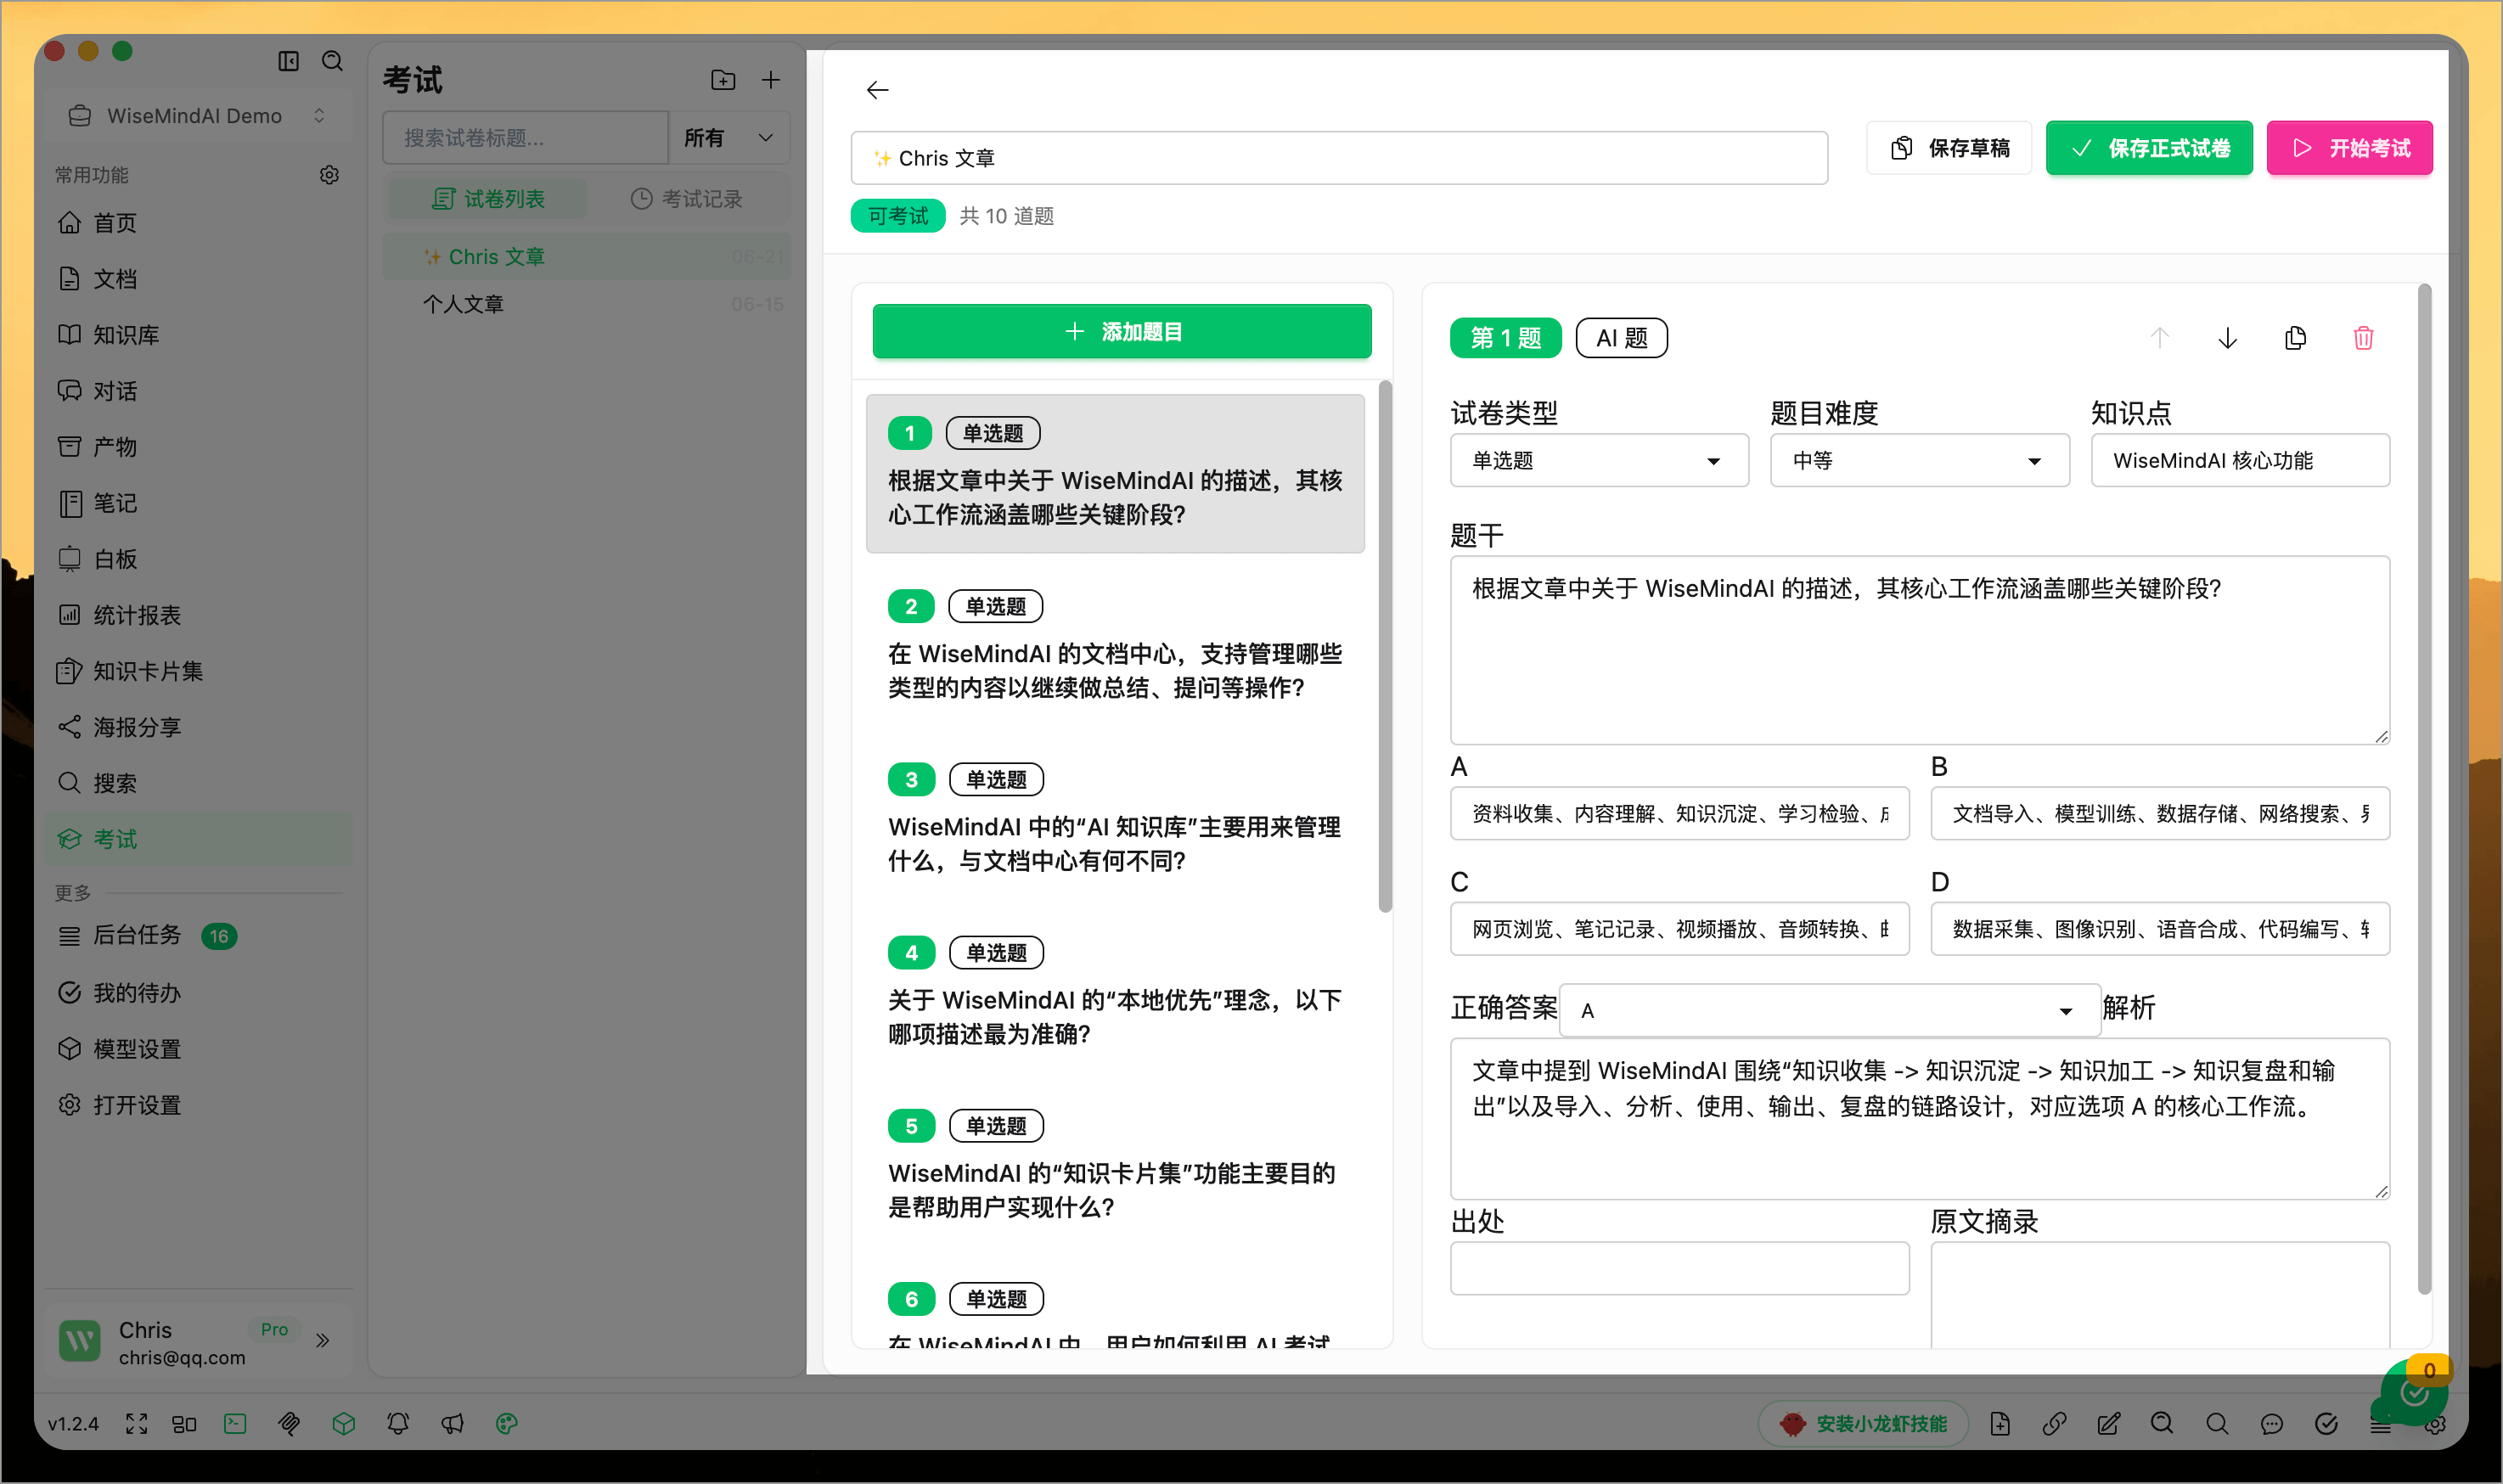
Task: Select Chris 文章 exam in list
Action: 587,257
